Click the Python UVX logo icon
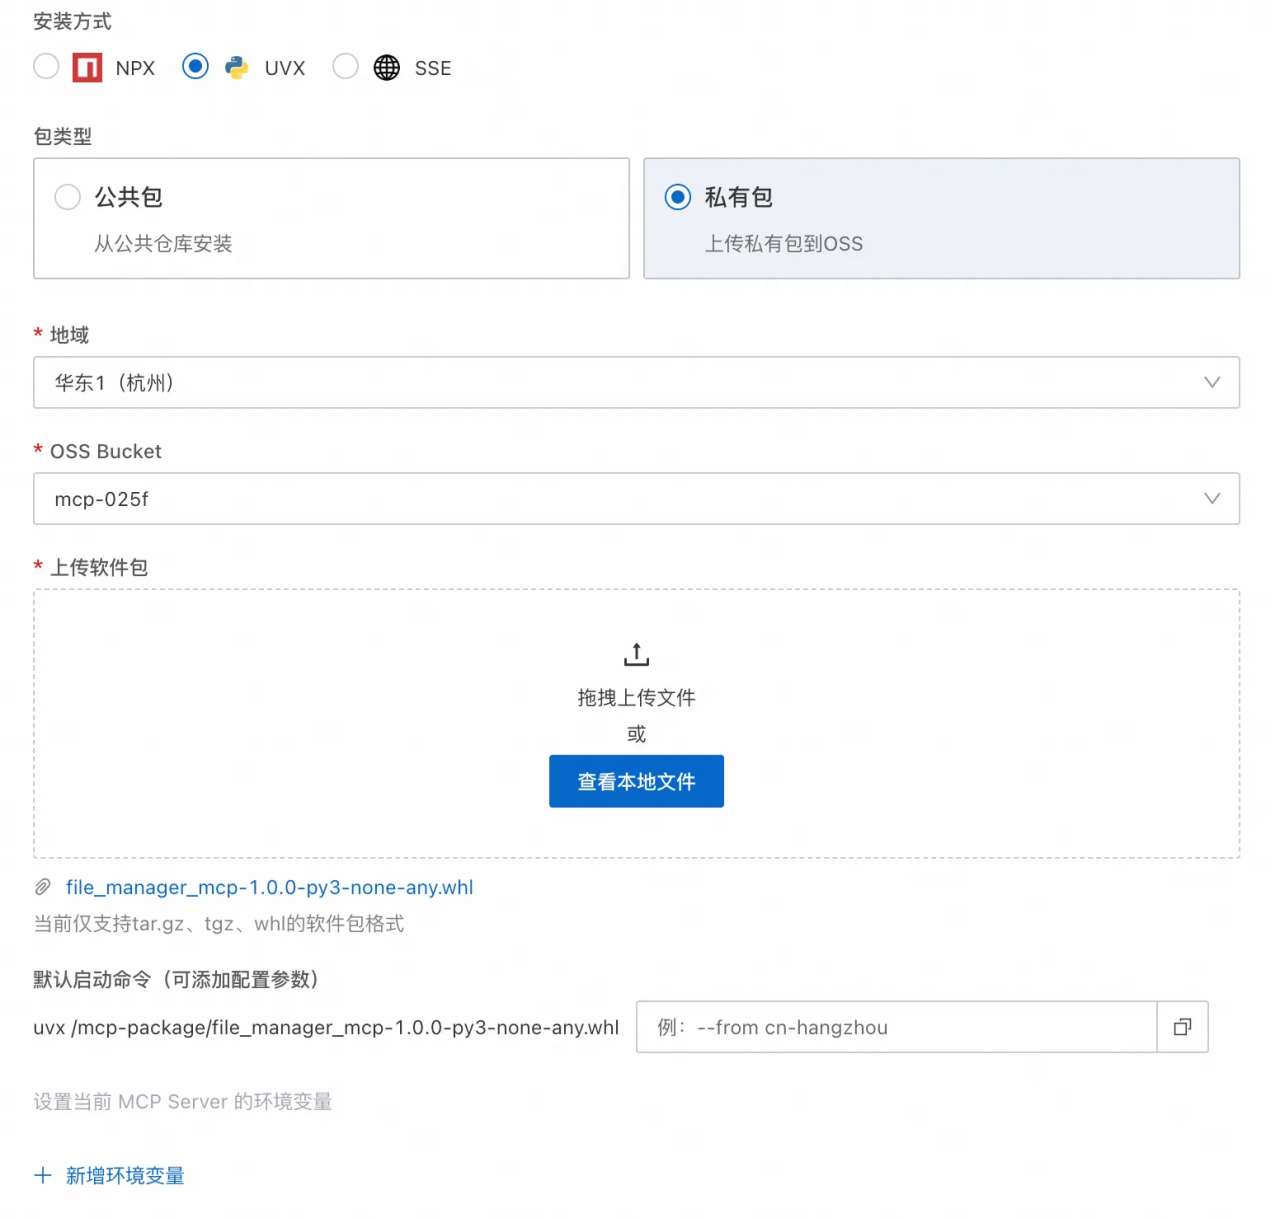 237,68
